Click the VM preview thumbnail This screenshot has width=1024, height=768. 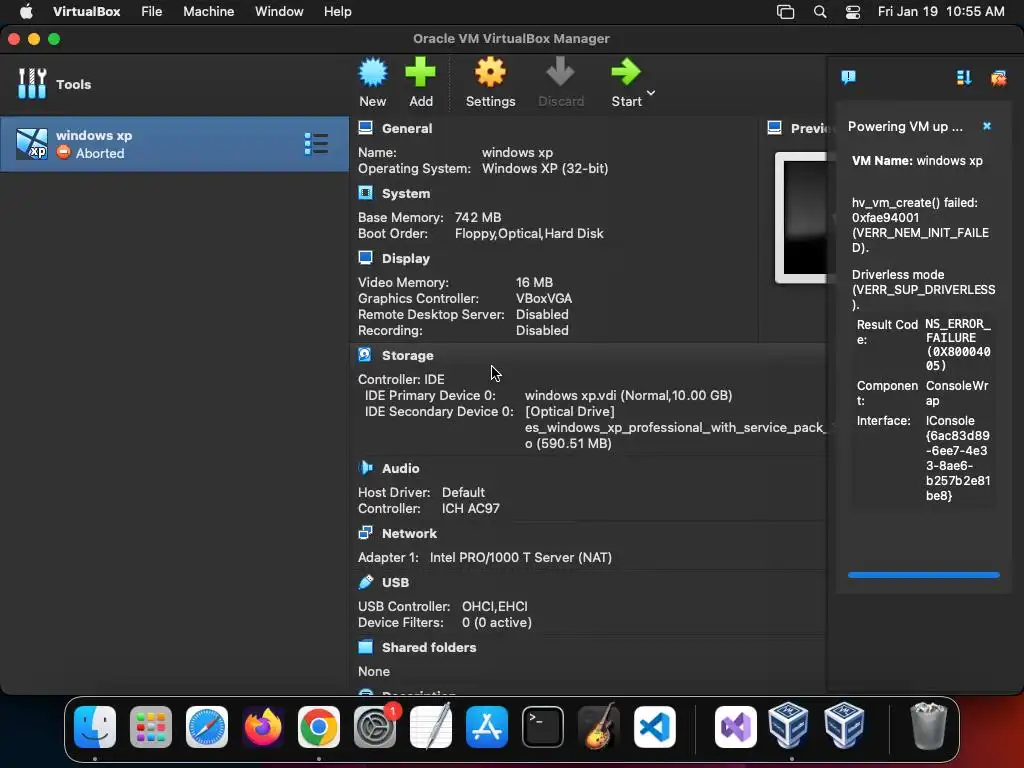[802, 217]
